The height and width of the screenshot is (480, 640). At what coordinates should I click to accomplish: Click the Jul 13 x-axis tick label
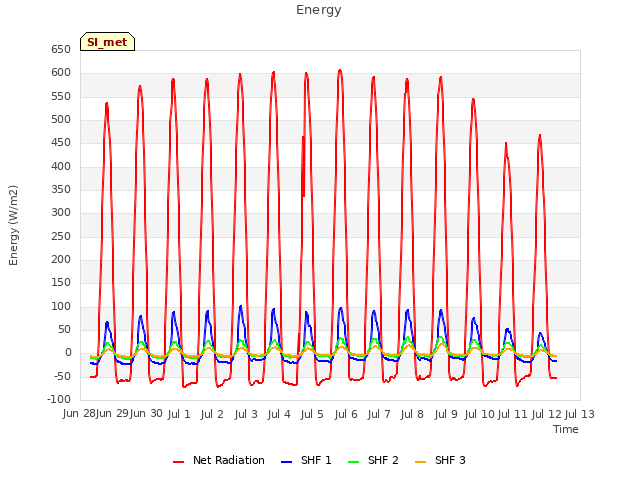coord(580,414)
